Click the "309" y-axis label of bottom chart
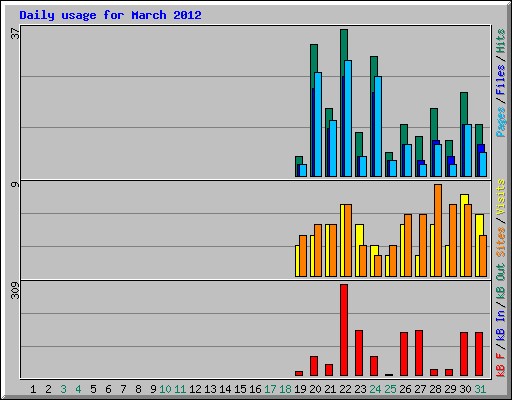The image size is (512, 400). [15, 290]
